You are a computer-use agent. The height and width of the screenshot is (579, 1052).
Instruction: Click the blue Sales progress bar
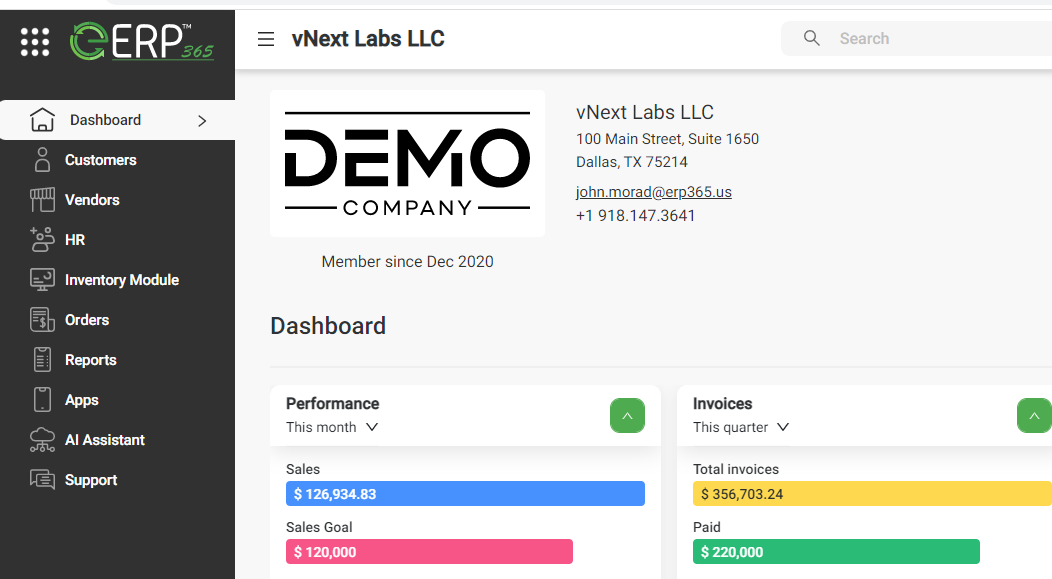point(465,494)
